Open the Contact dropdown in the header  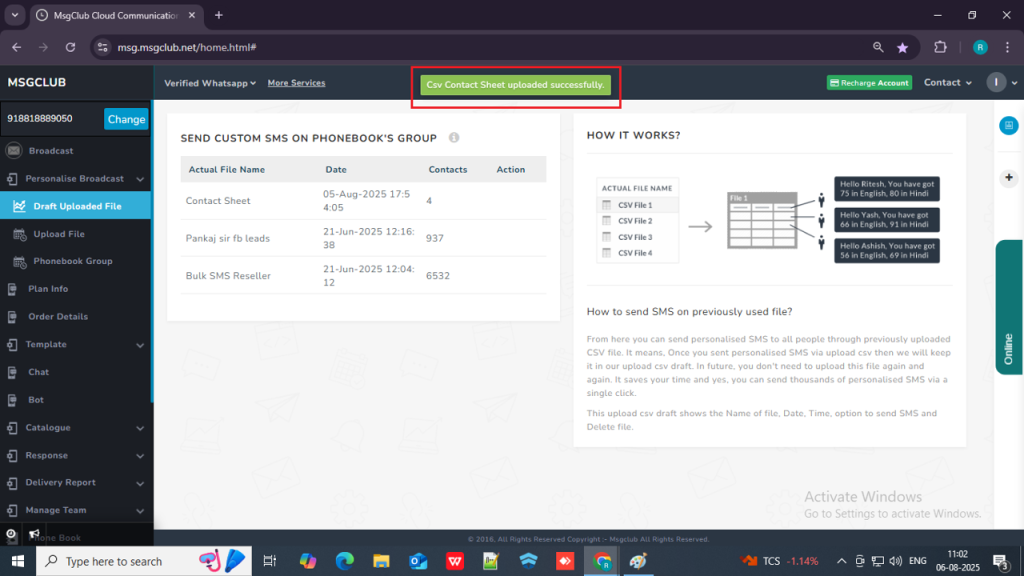947,83
